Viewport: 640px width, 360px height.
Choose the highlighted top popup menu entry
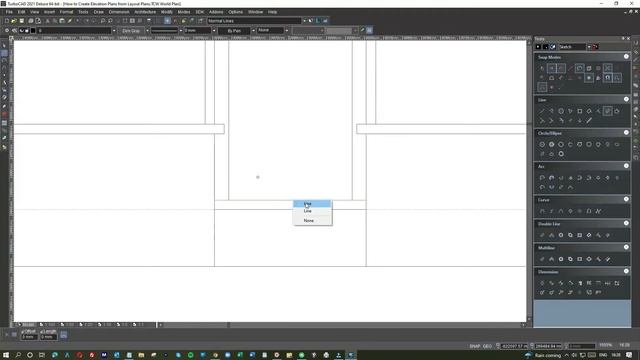(313, 204)
